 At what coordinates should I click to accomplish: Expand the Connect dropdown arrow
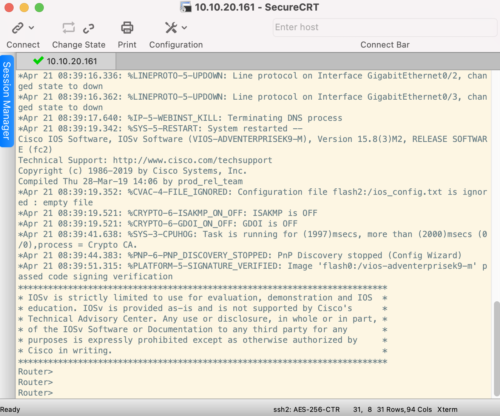tap(31, 28)
